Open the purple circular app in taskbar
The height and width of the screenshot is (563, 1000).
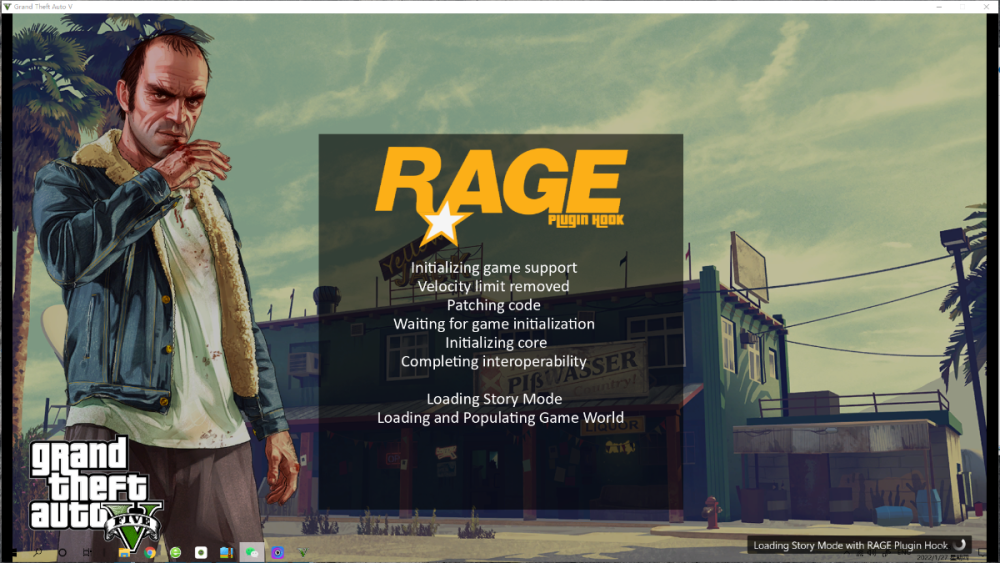(x=278, y=552)
